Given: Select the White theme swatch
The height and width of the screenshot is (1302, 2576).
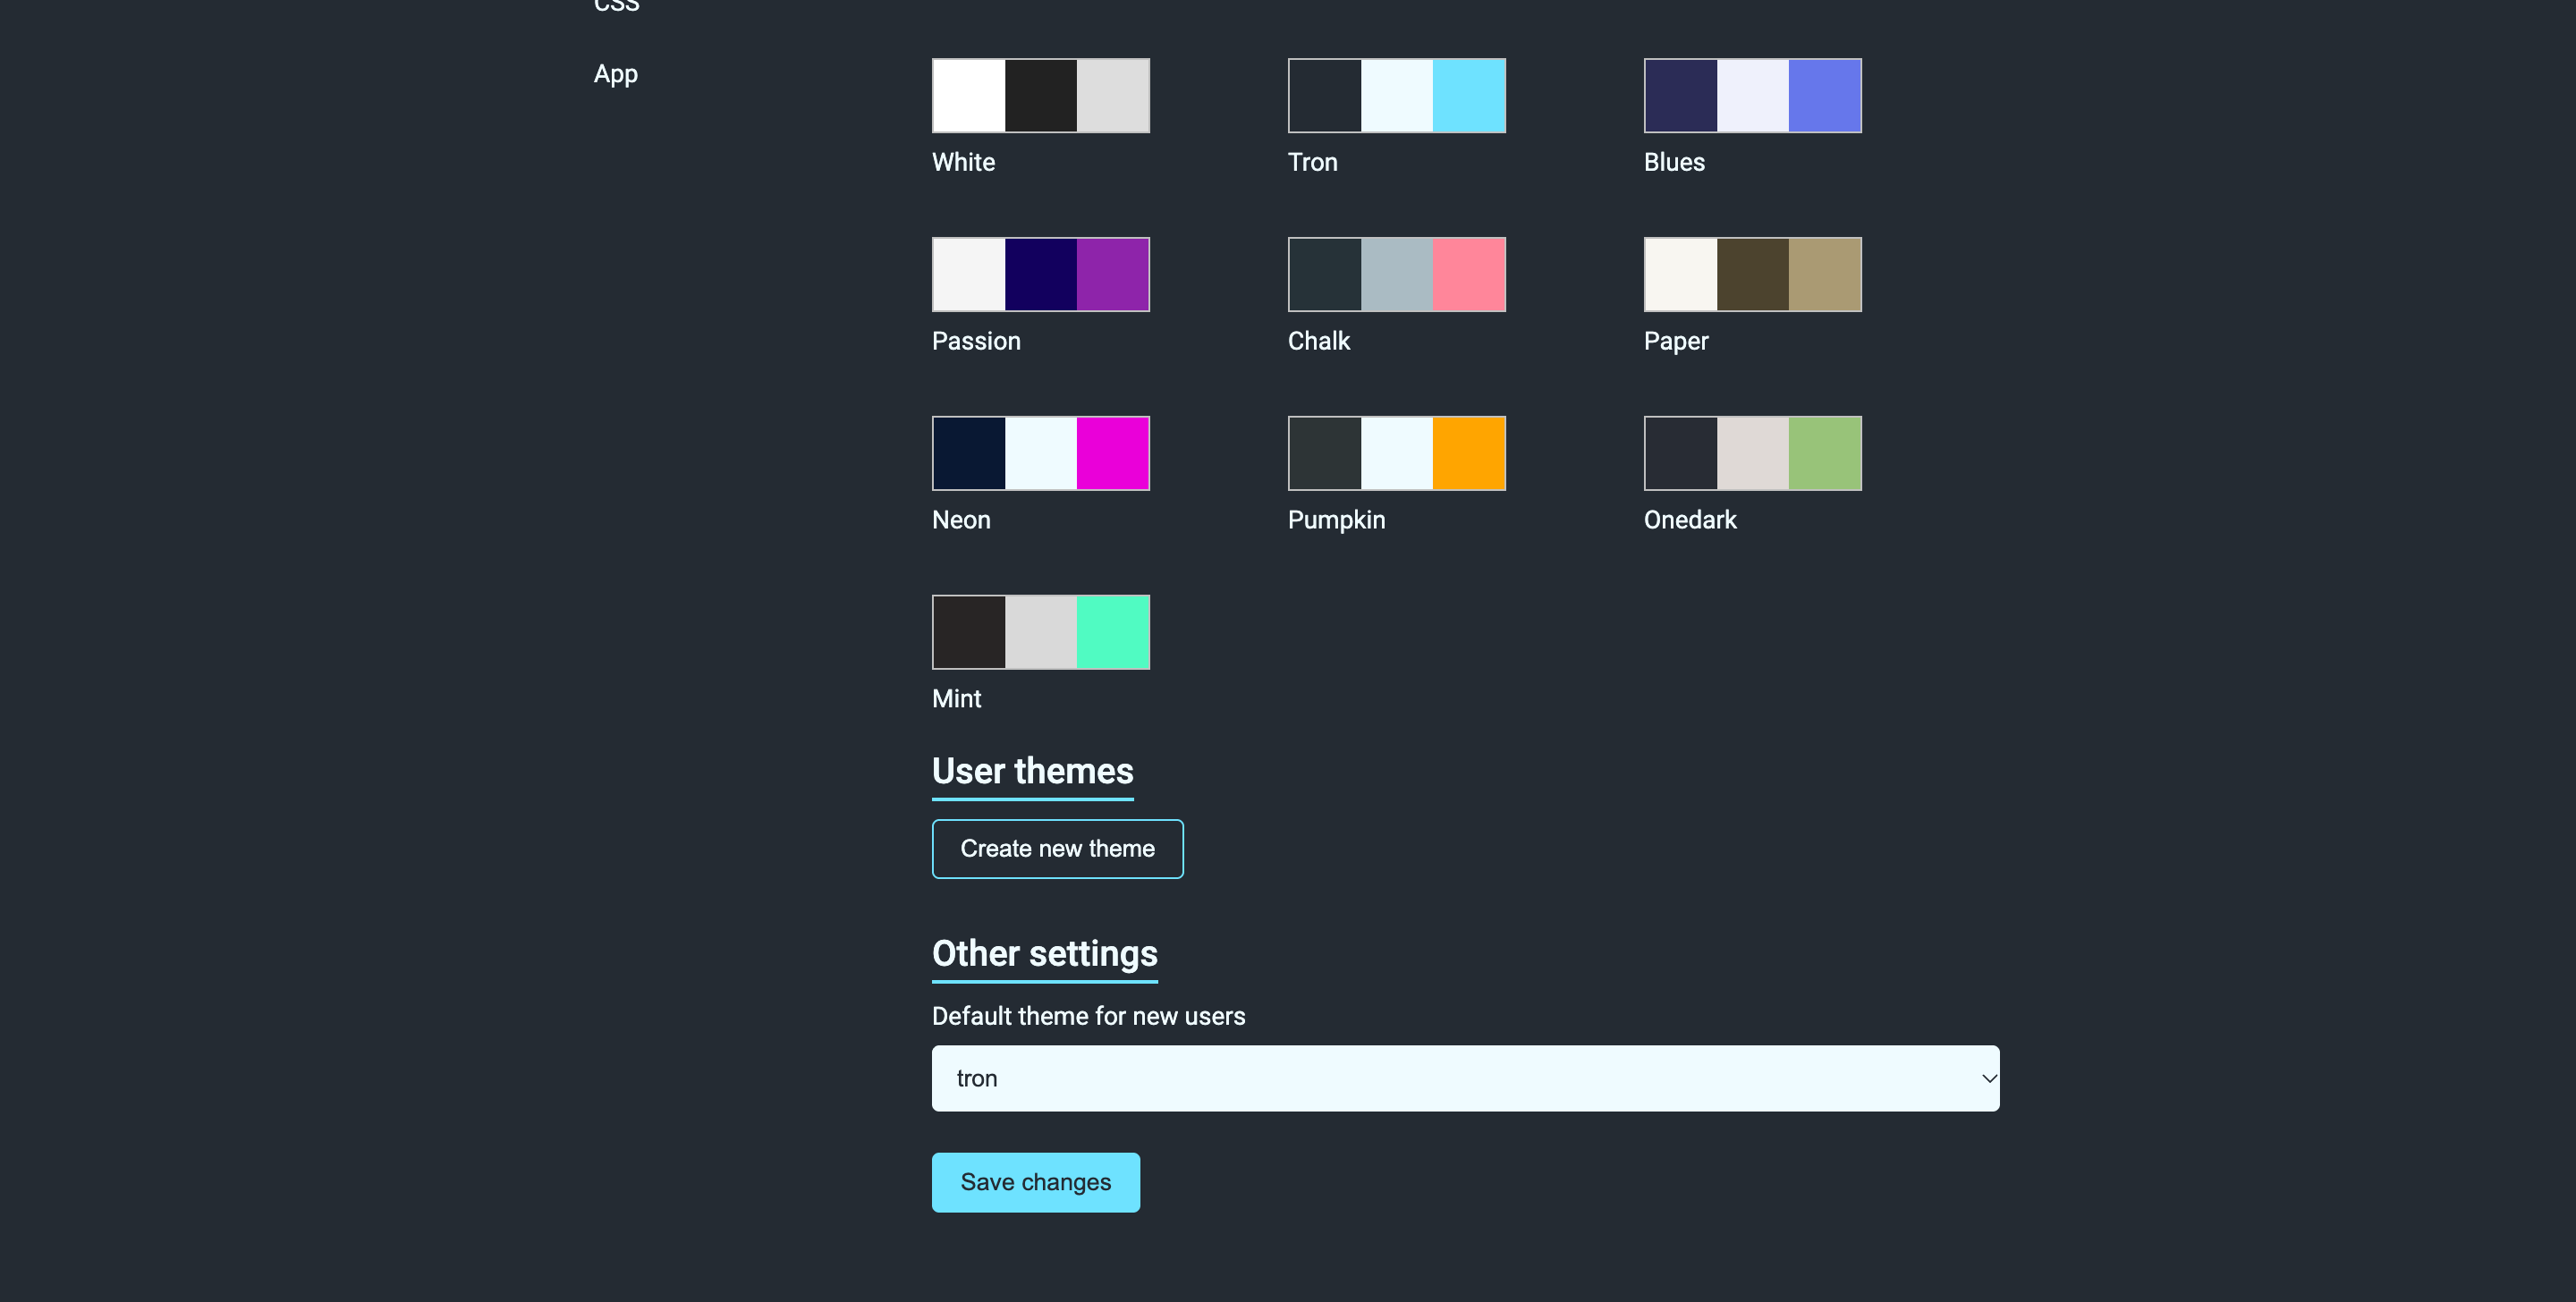Looking at the screenshot, I should pos(1041,95).
